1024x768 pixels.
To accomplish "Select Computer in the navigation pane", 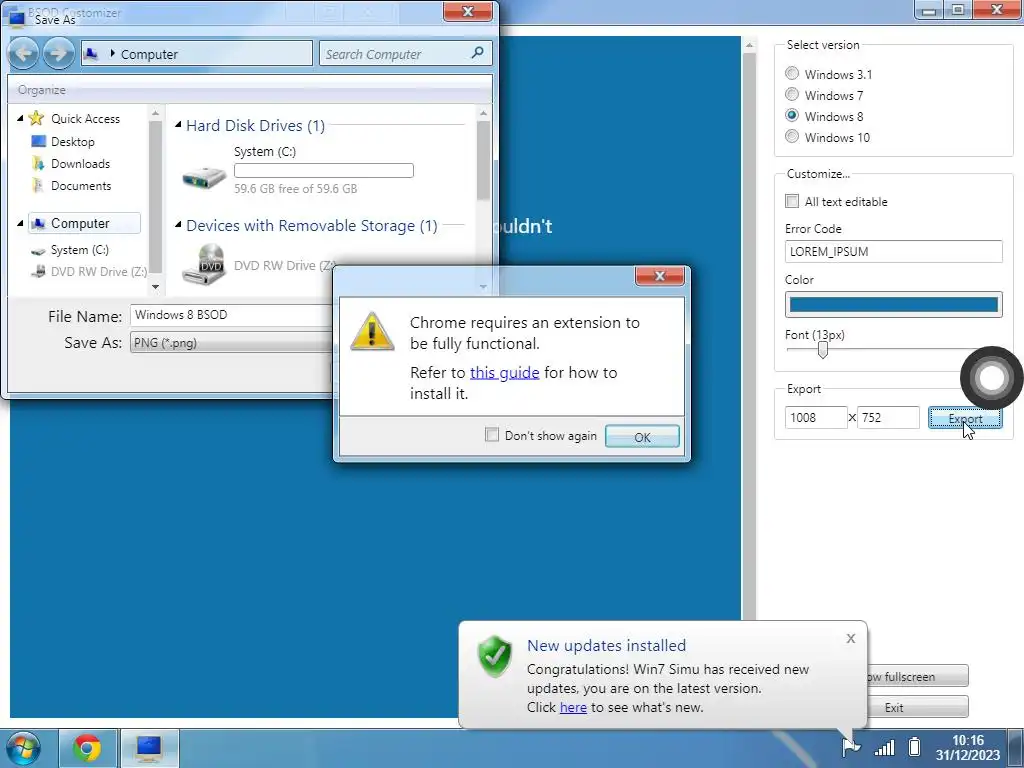I will (x=84, y=223).
